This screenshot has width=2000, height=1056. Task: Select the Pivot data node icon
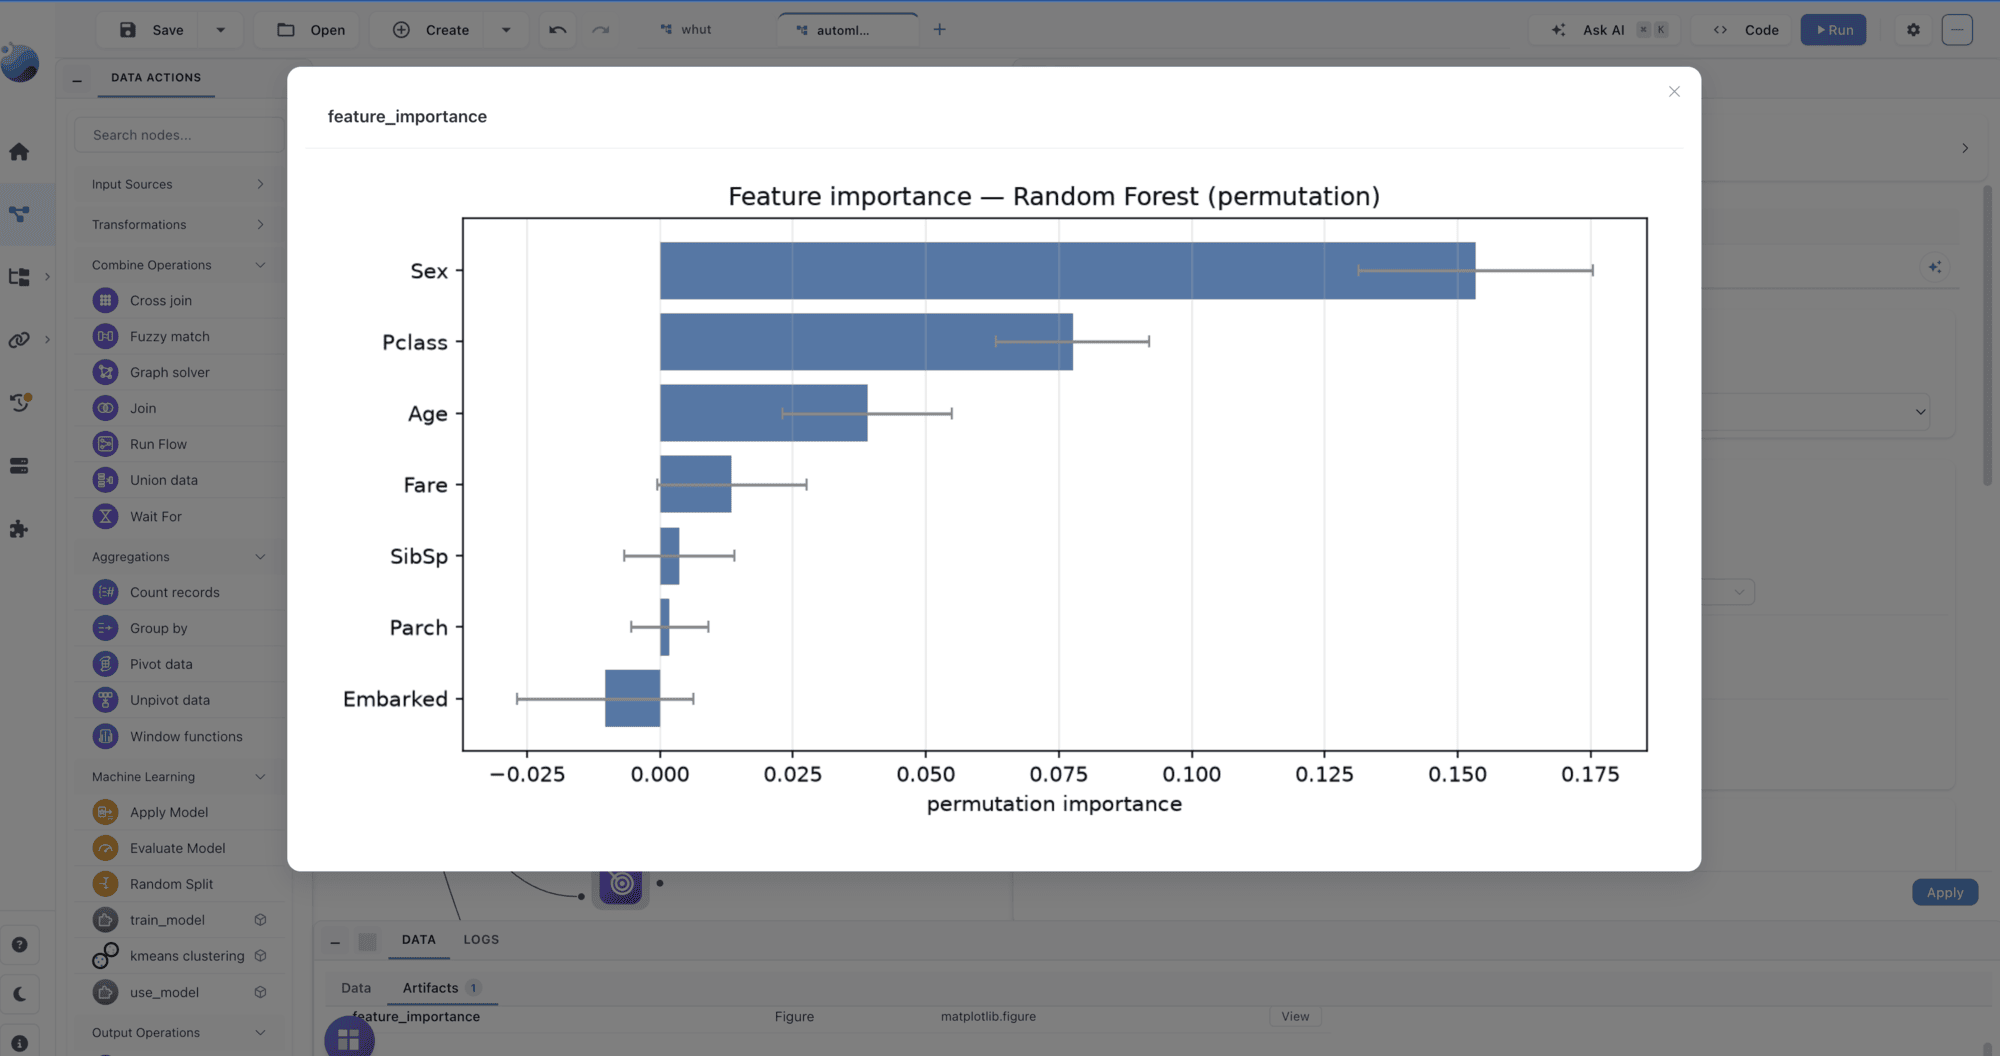[x=105, y=664]
